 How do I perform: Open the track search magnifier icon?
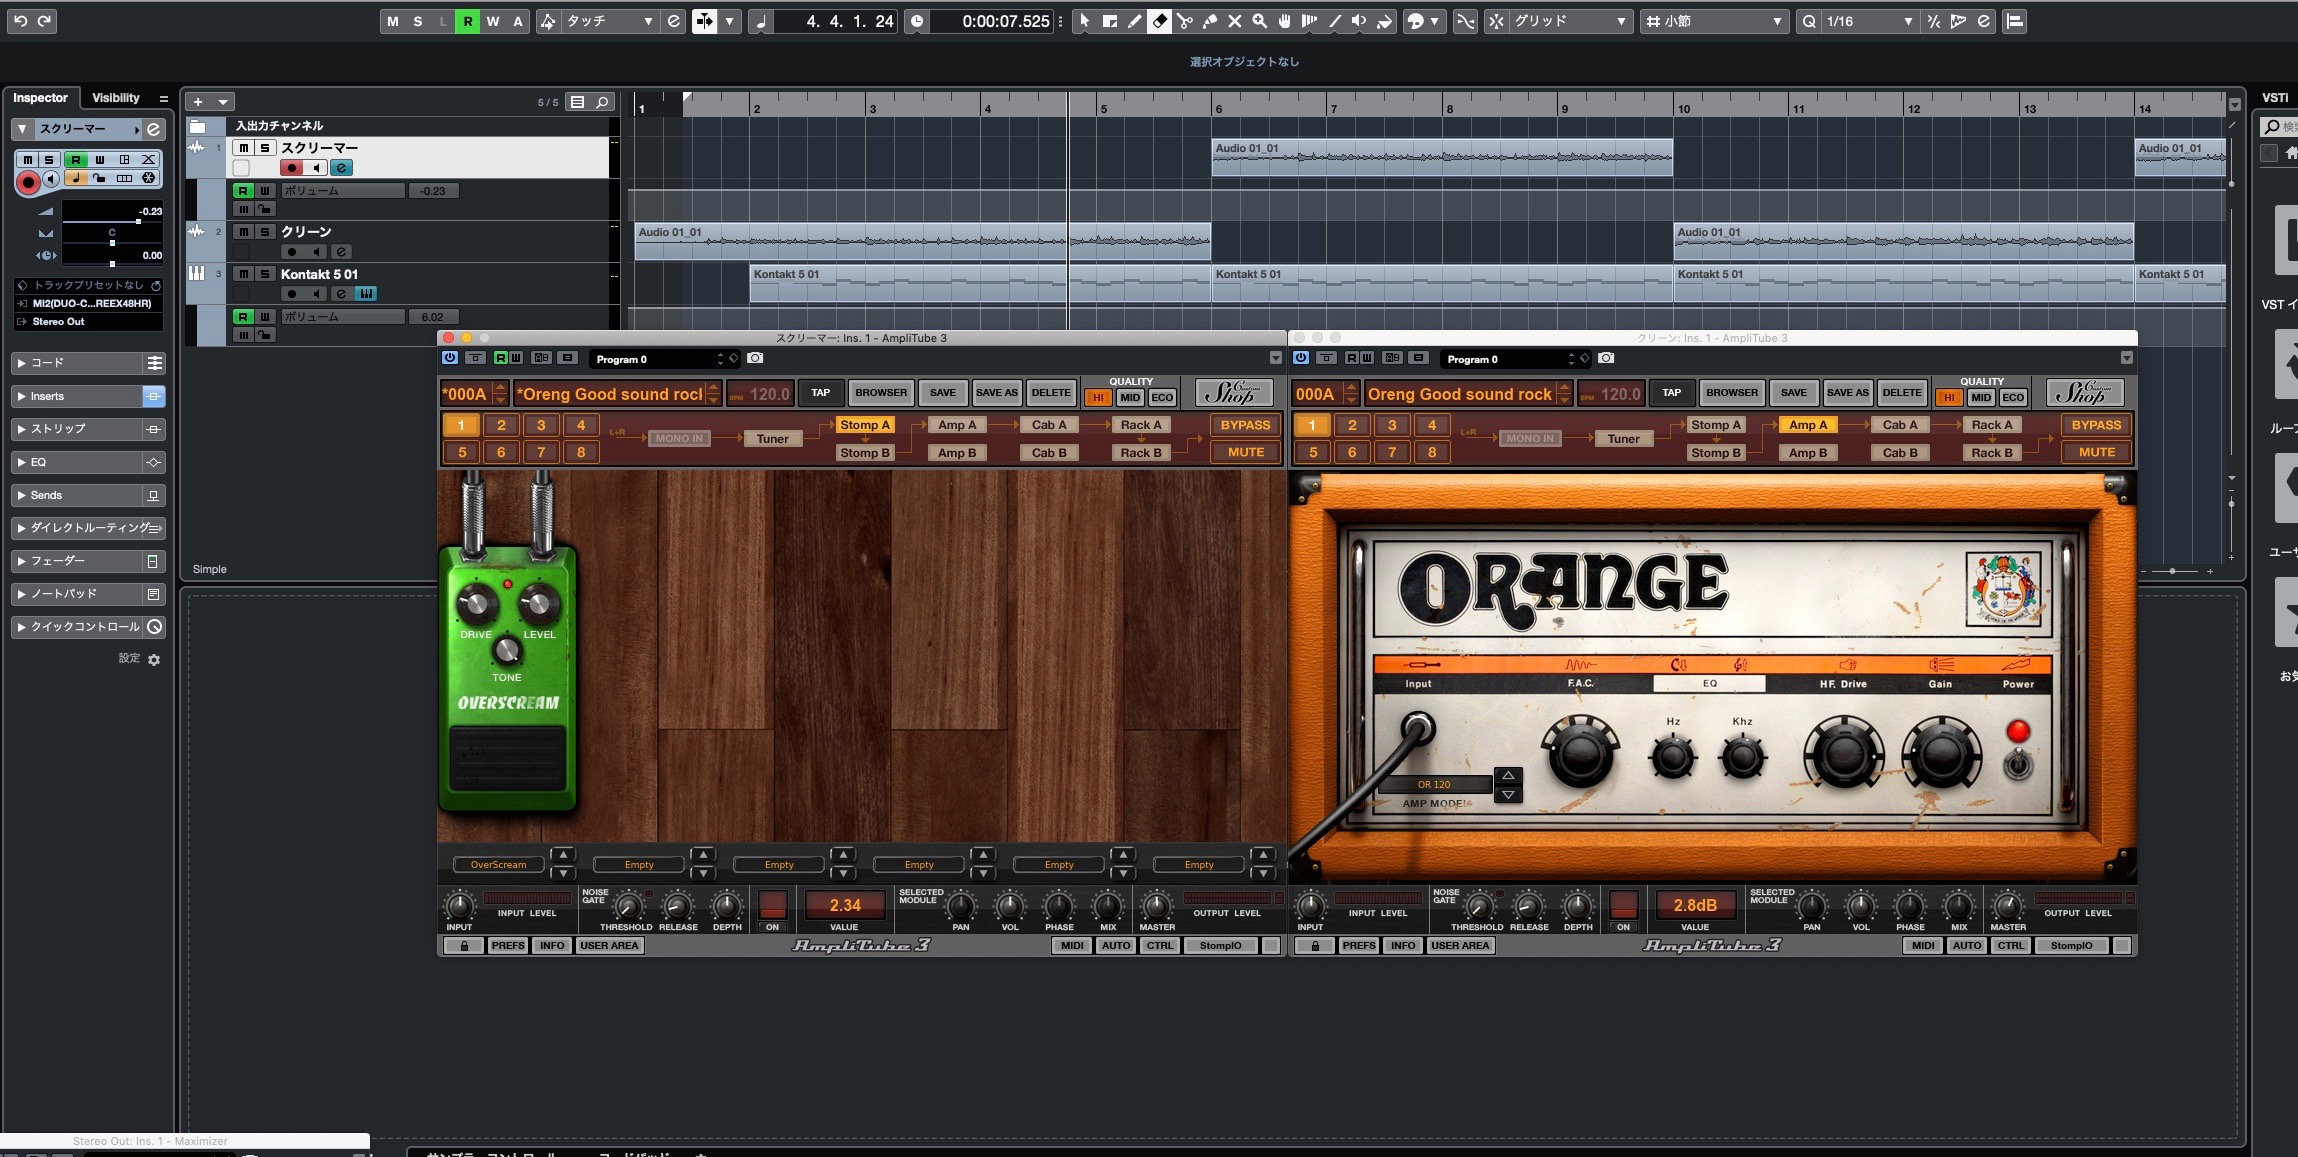(602, 102)
